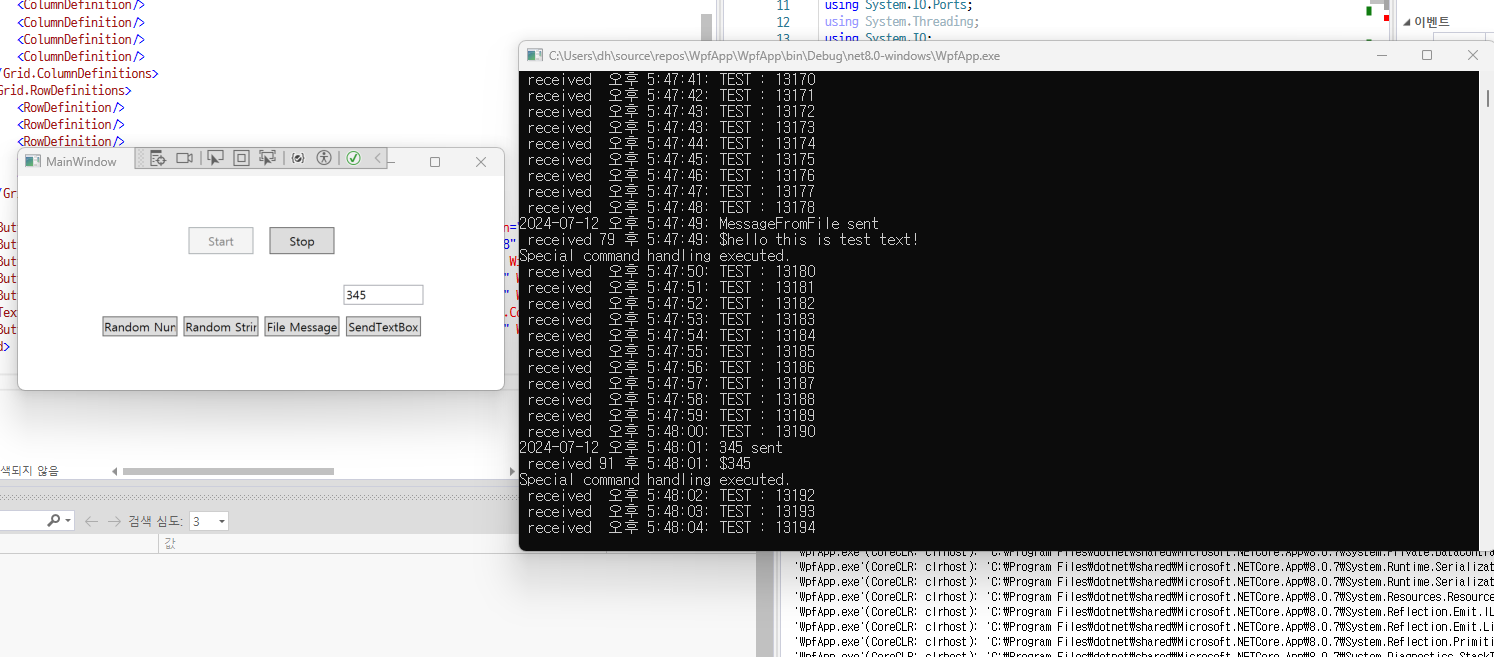Image resolution: width=1494 pixels, height=657 pixels.
Task: Click the last 'Special command handling executed.' line
Action: point(655,480)
